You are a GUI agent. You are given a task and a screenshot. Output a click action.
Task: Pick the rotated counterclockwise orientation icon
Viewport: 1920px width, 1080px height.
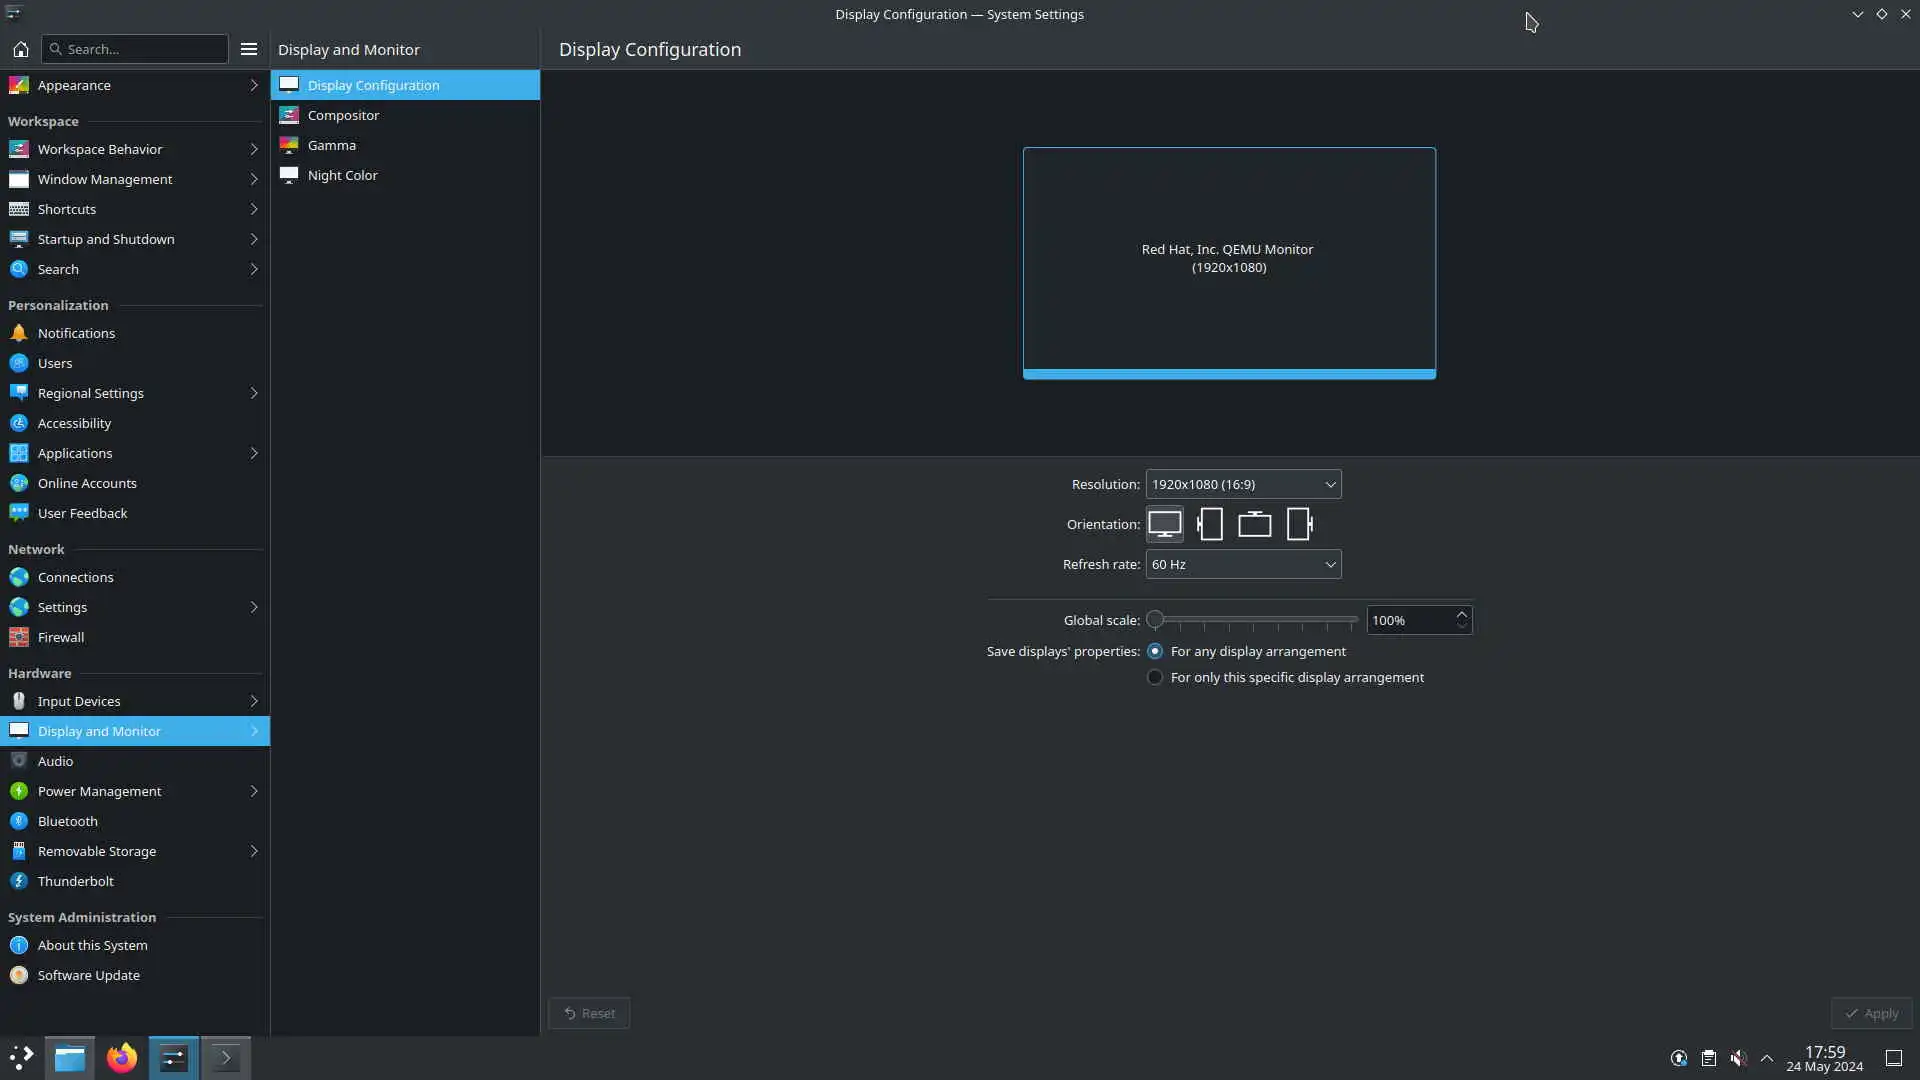point(1299,524)
